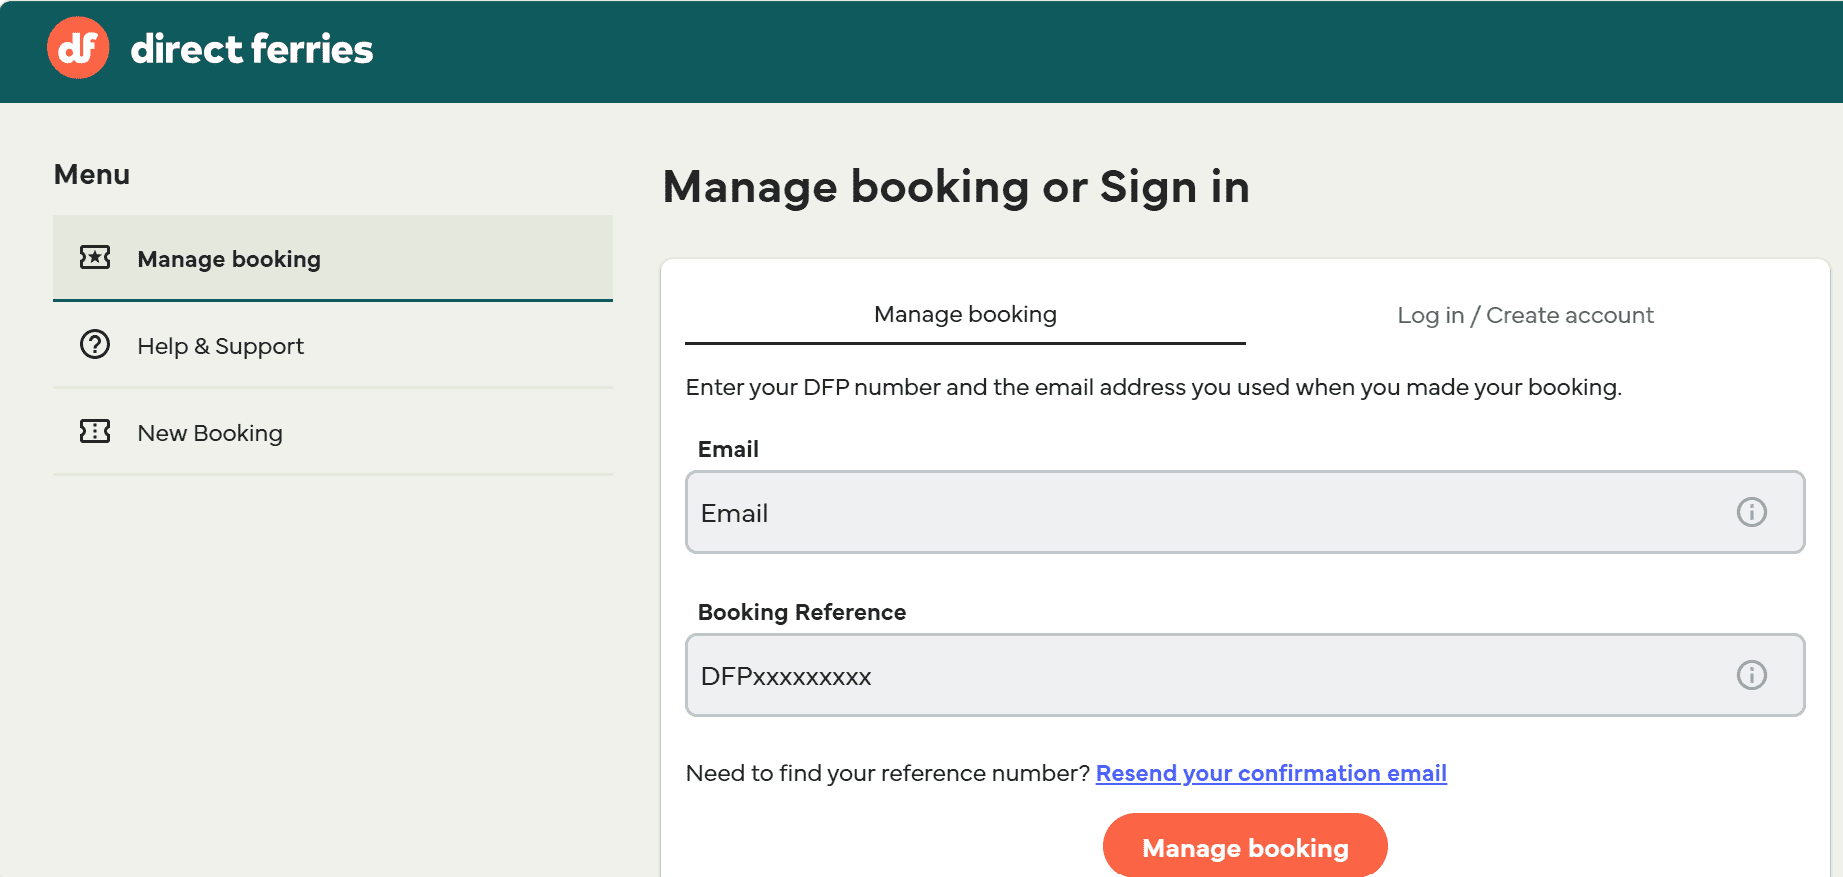Go to New Booking in the sidebar

click(333, 432)
